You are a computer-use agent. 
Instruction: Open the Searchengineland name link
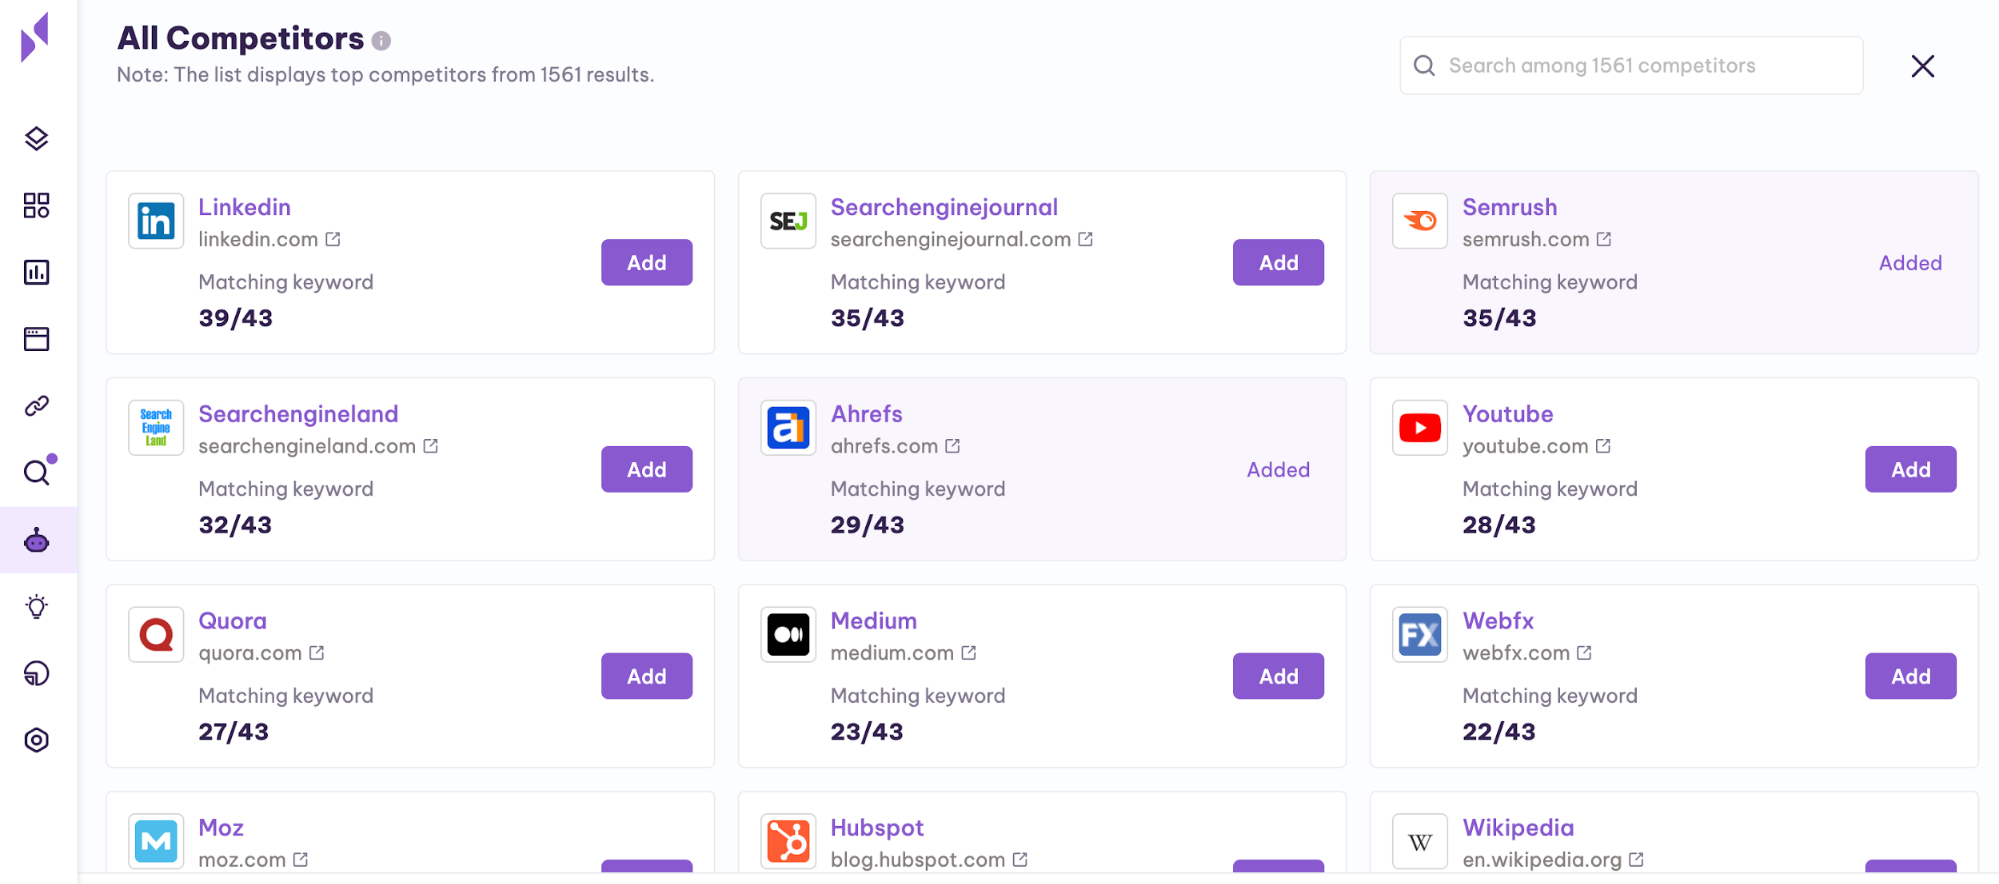click(298, 414)
